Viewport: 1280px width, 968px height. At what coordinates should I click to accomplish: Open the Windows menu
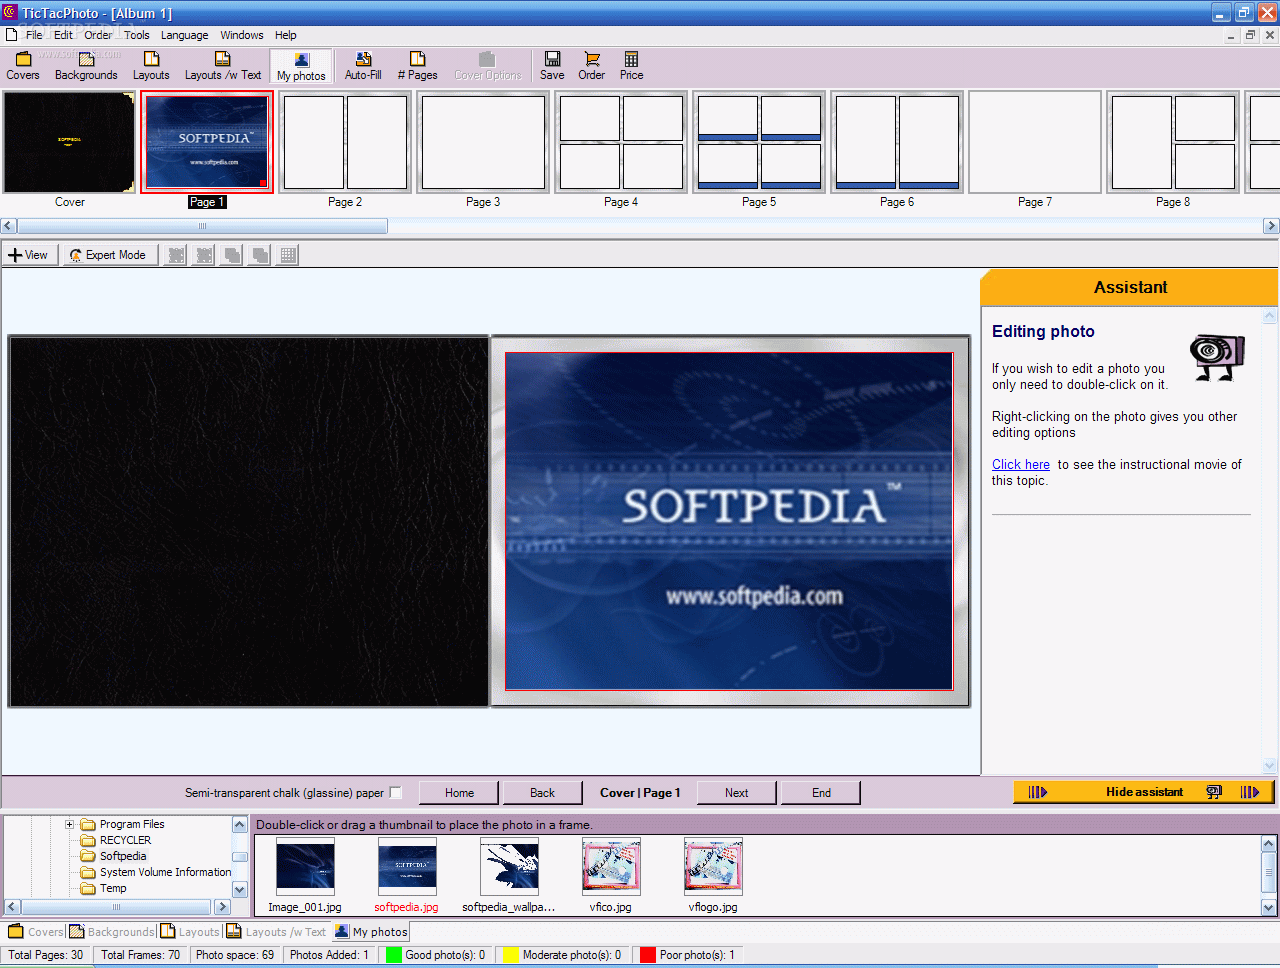click(242, 35)
